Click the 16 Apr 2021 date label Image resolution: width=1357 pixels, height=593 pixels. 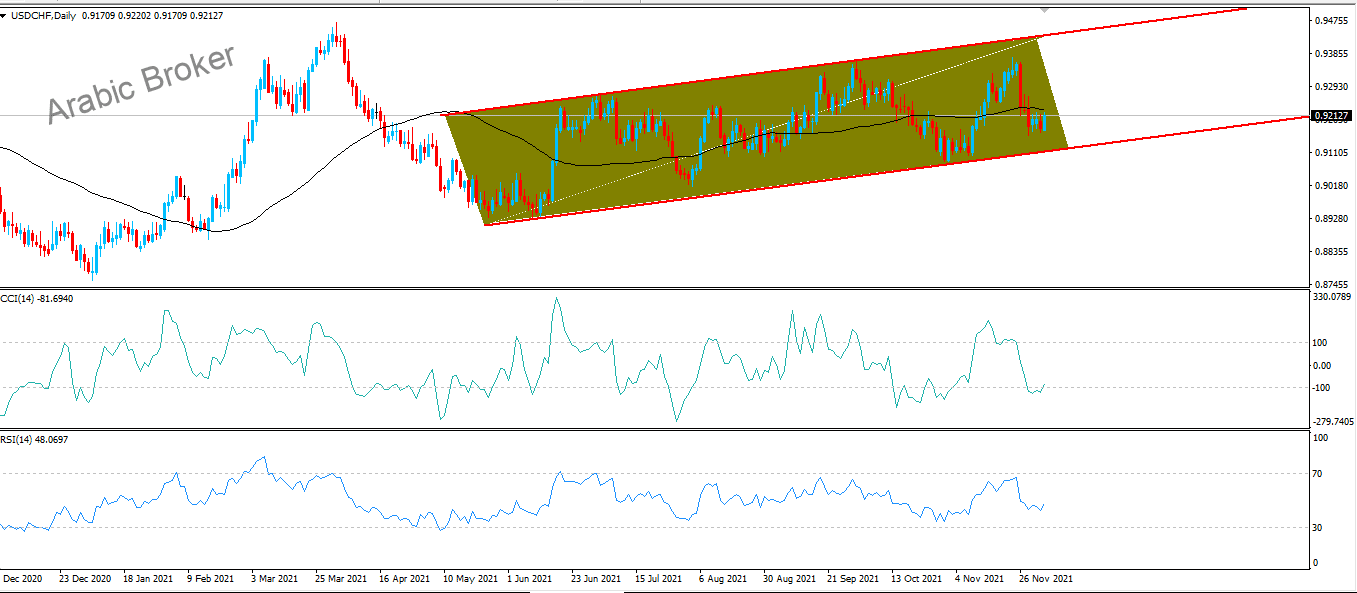[x=404, y=578]
